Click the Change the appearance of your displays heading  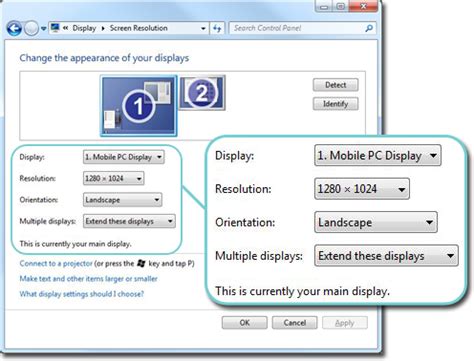[104, 58]
